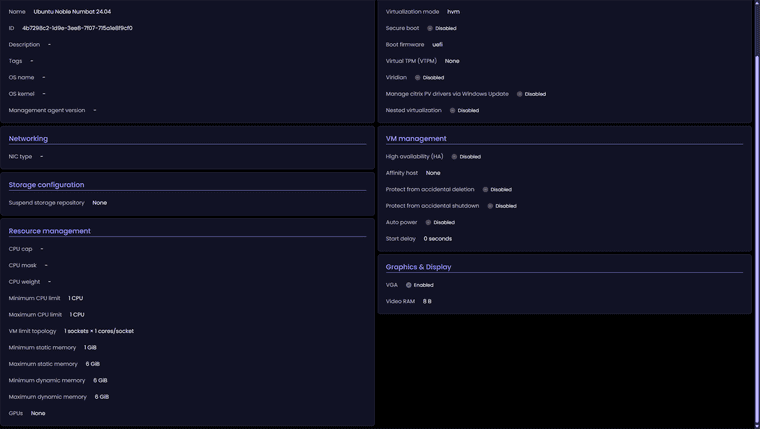The image size is (760, 429).
Task: Click the Resource management section heading
Action: coord(49,231)
